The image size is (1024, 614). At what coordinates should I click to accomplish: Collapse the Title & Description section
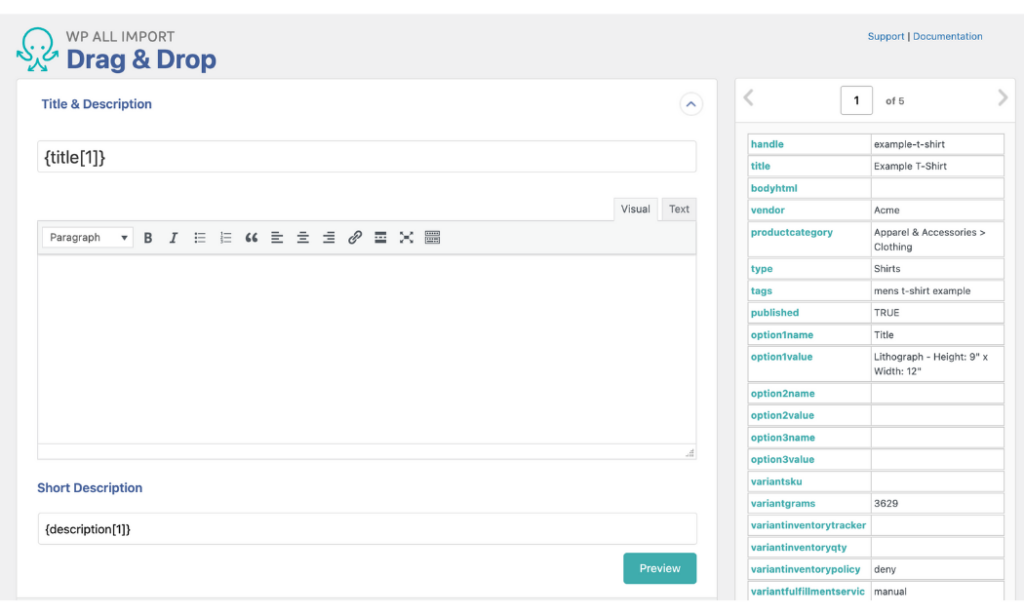[690, 104]
